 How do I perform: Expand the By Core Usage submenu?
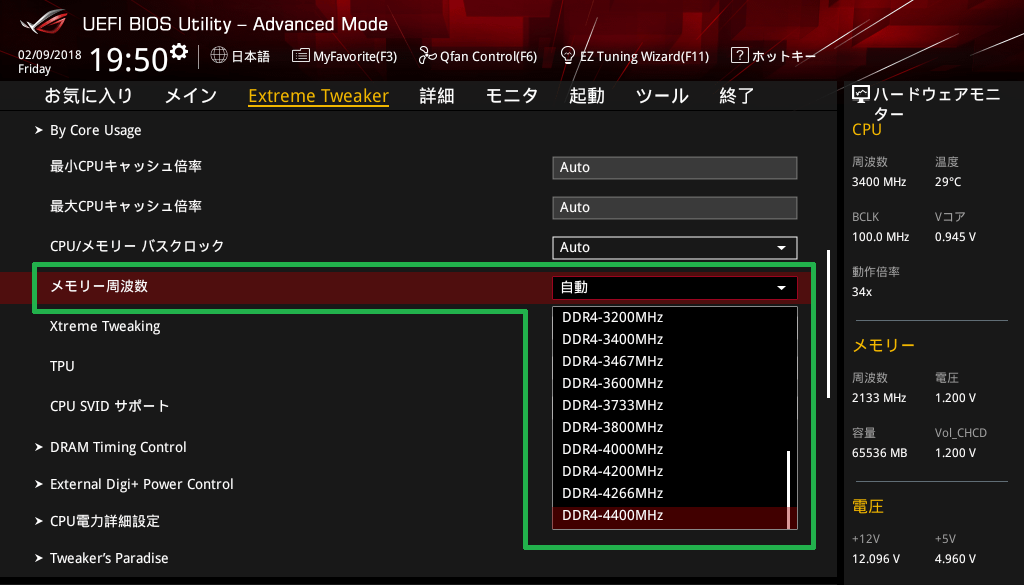[x=95, y=131]
